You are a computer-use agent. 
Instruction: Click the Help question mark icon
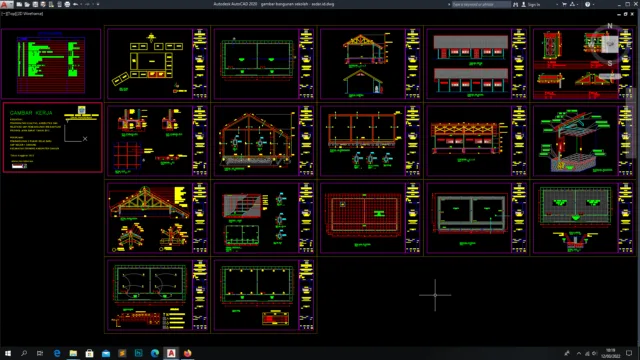[587, 4]
